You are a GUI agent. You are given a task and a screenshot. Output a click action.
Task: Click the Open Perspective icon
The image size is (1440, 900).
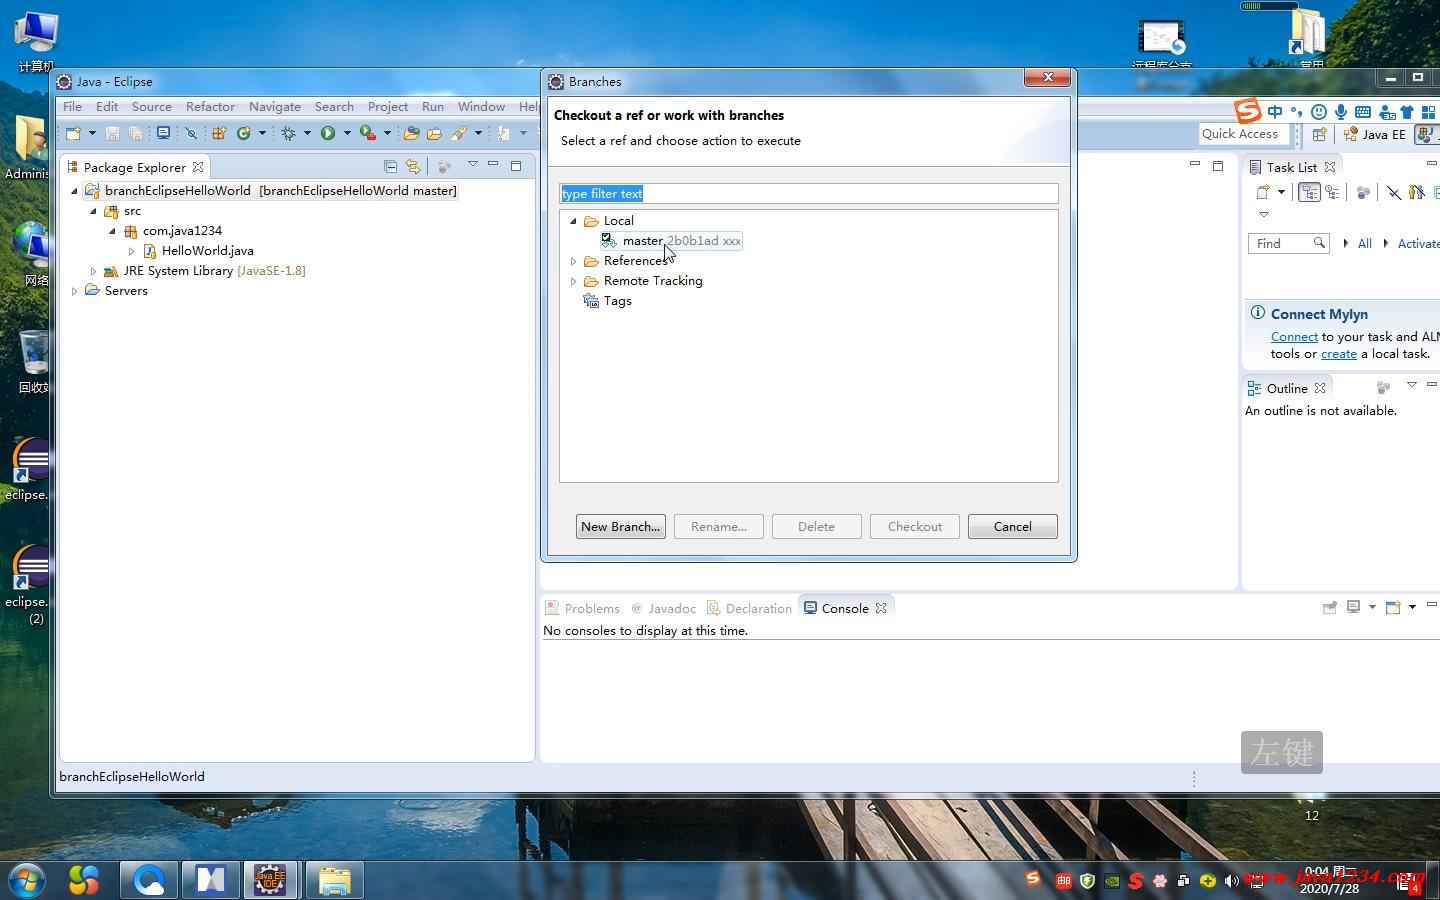click(1319, 134)
